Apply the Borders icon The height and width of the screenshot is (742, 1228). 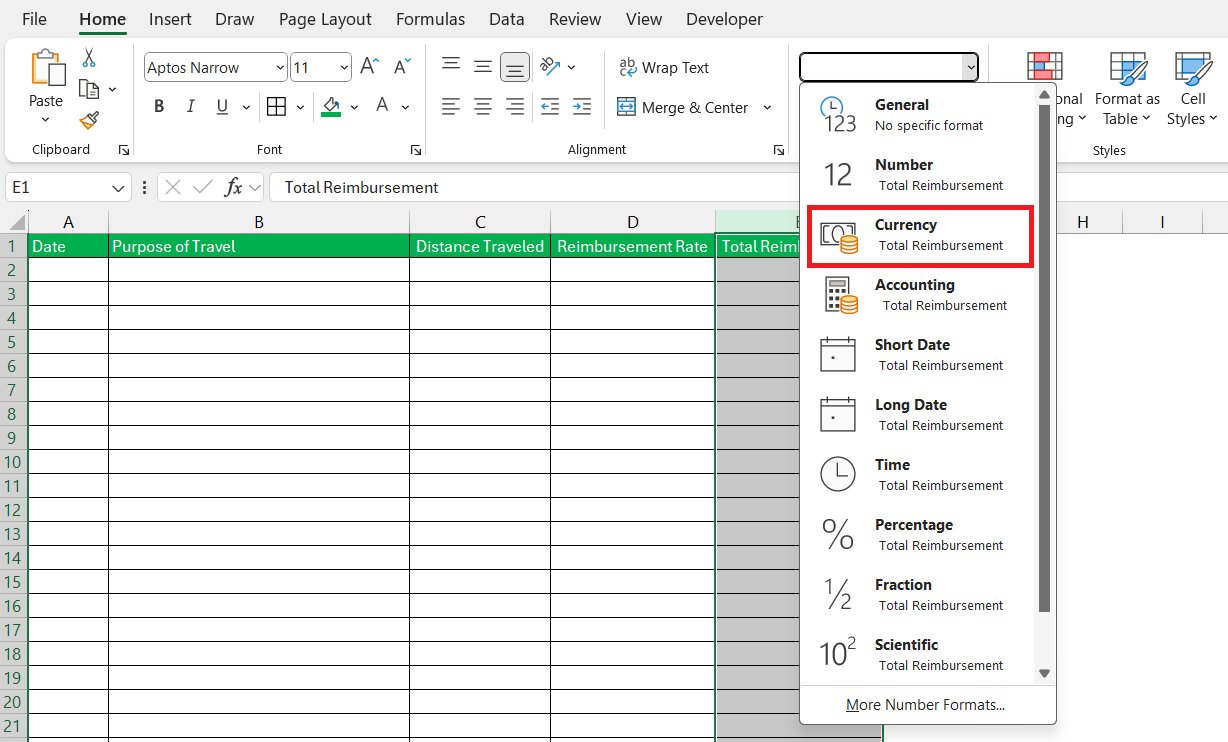(276, 107)
